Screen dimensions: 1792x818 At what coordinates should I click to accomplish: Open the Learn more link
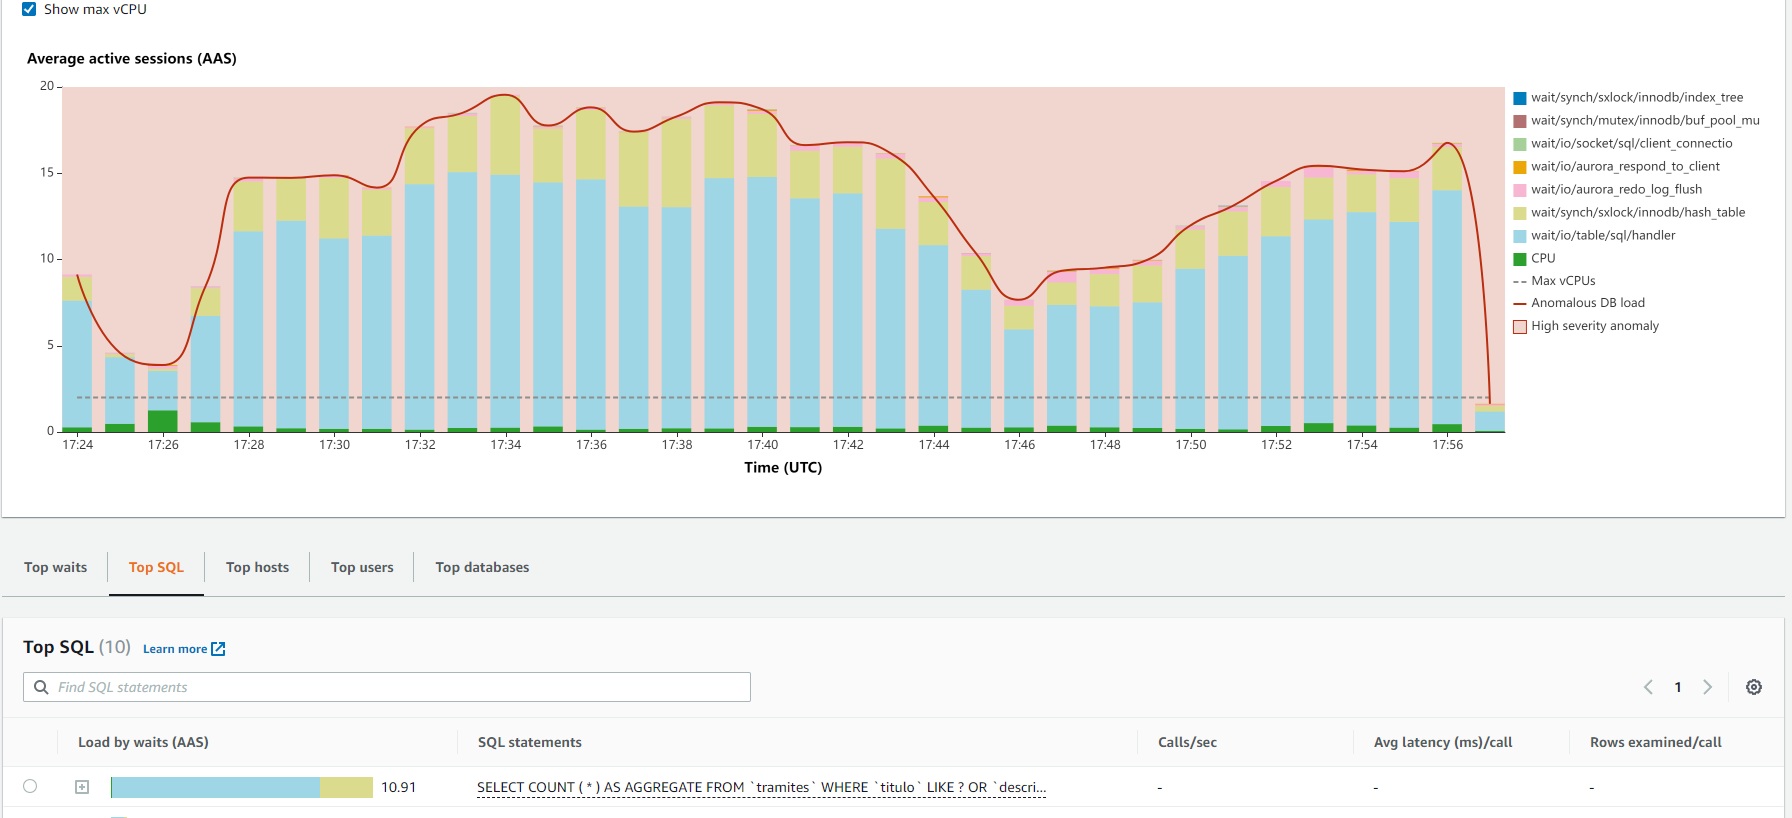click(x=175, y=649)
